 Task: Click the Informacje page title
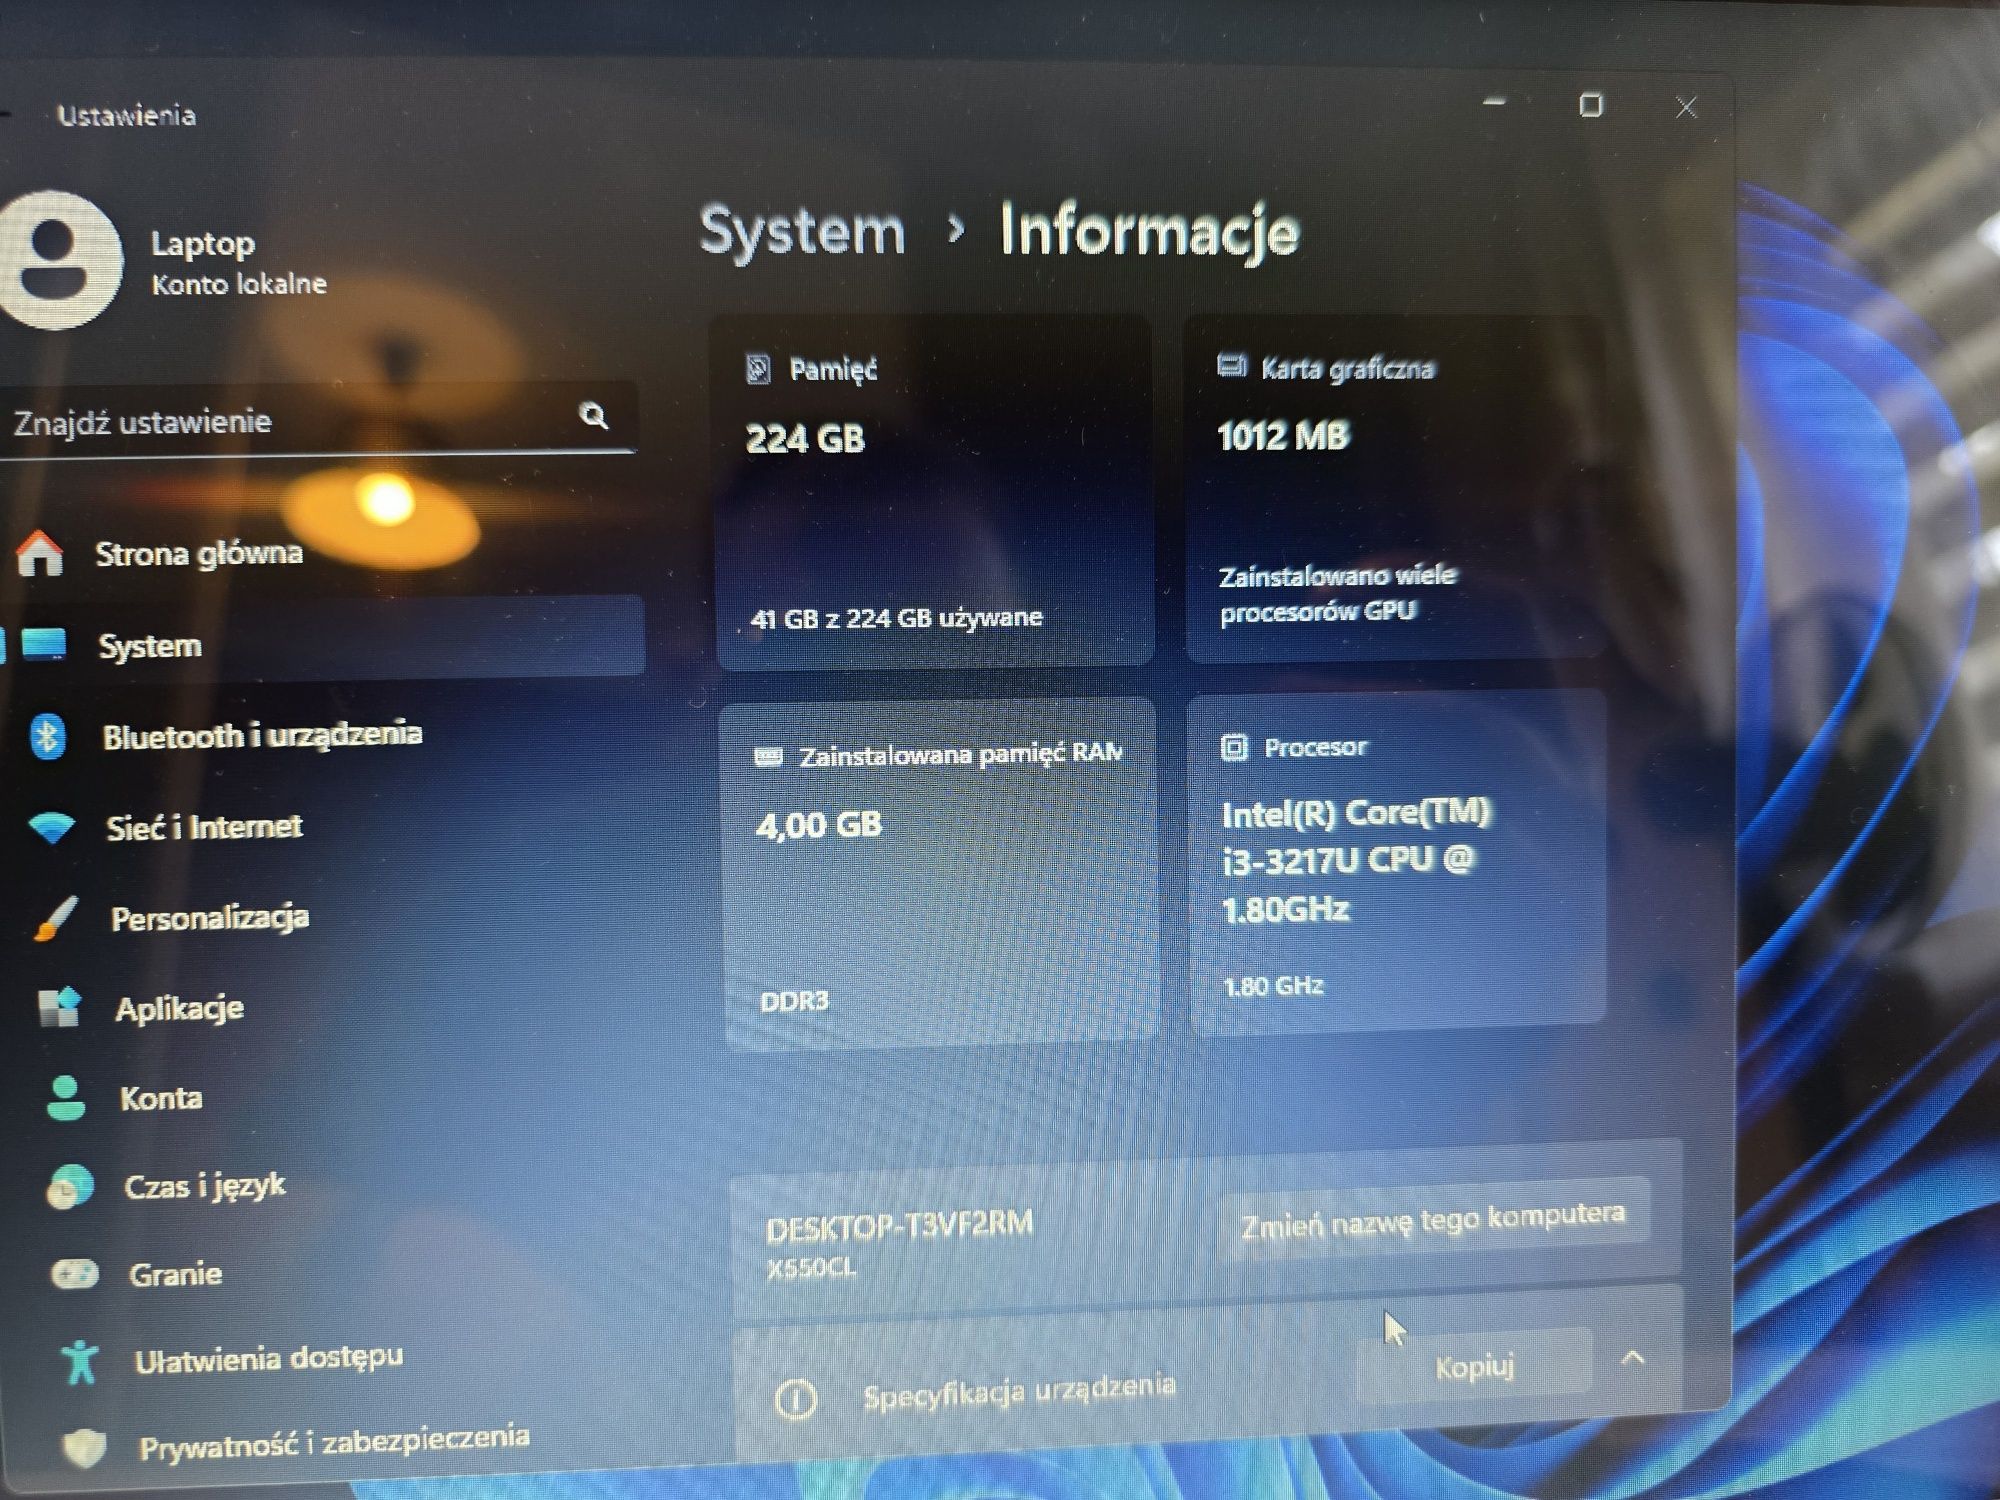coord(1149,232)
